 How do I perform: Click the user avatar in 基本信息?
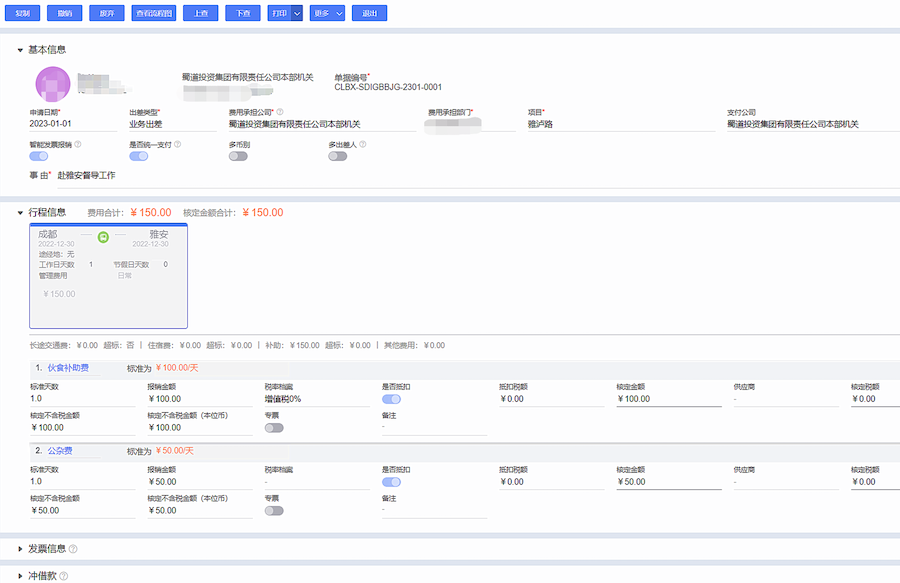52,84
